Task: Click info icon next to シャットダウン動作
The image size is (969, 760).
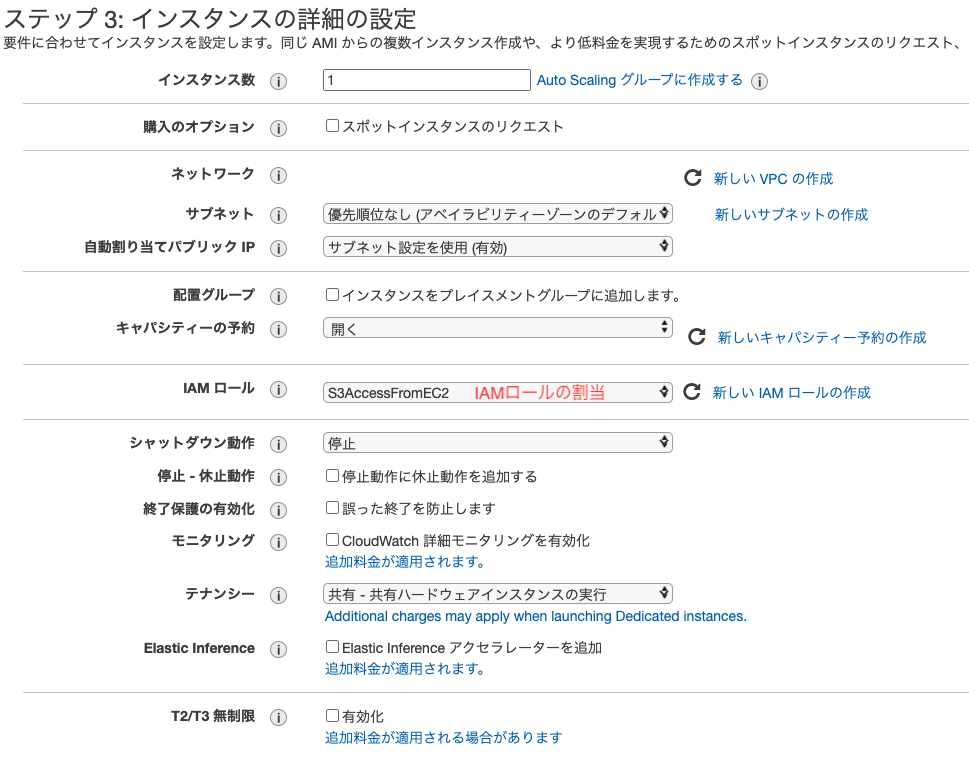Action: point(278,444)
